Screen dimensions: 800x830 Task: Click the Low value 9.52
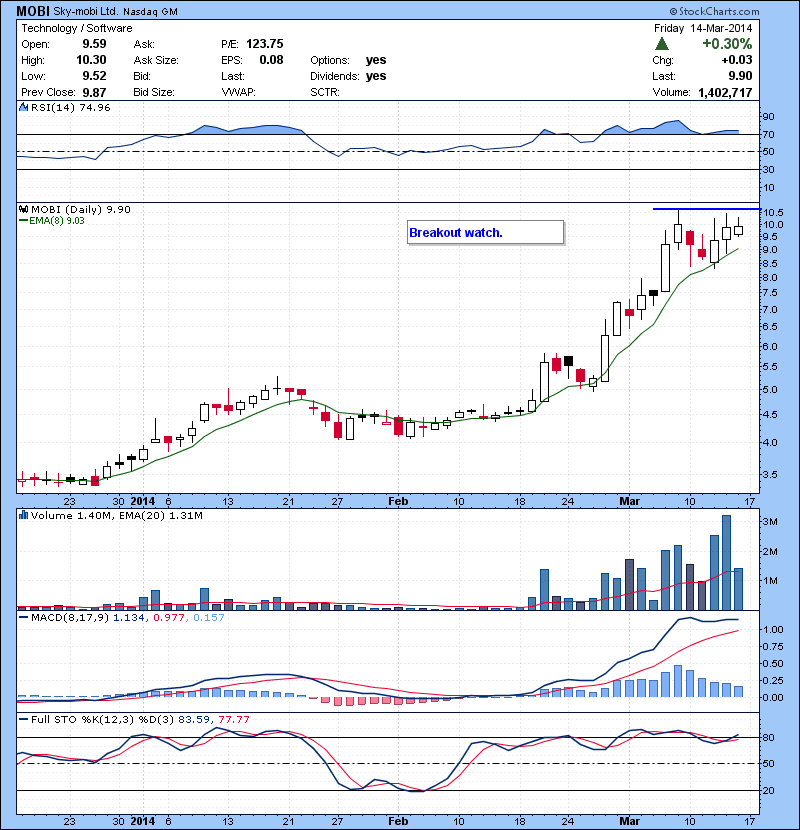click(x=94, y=76)
